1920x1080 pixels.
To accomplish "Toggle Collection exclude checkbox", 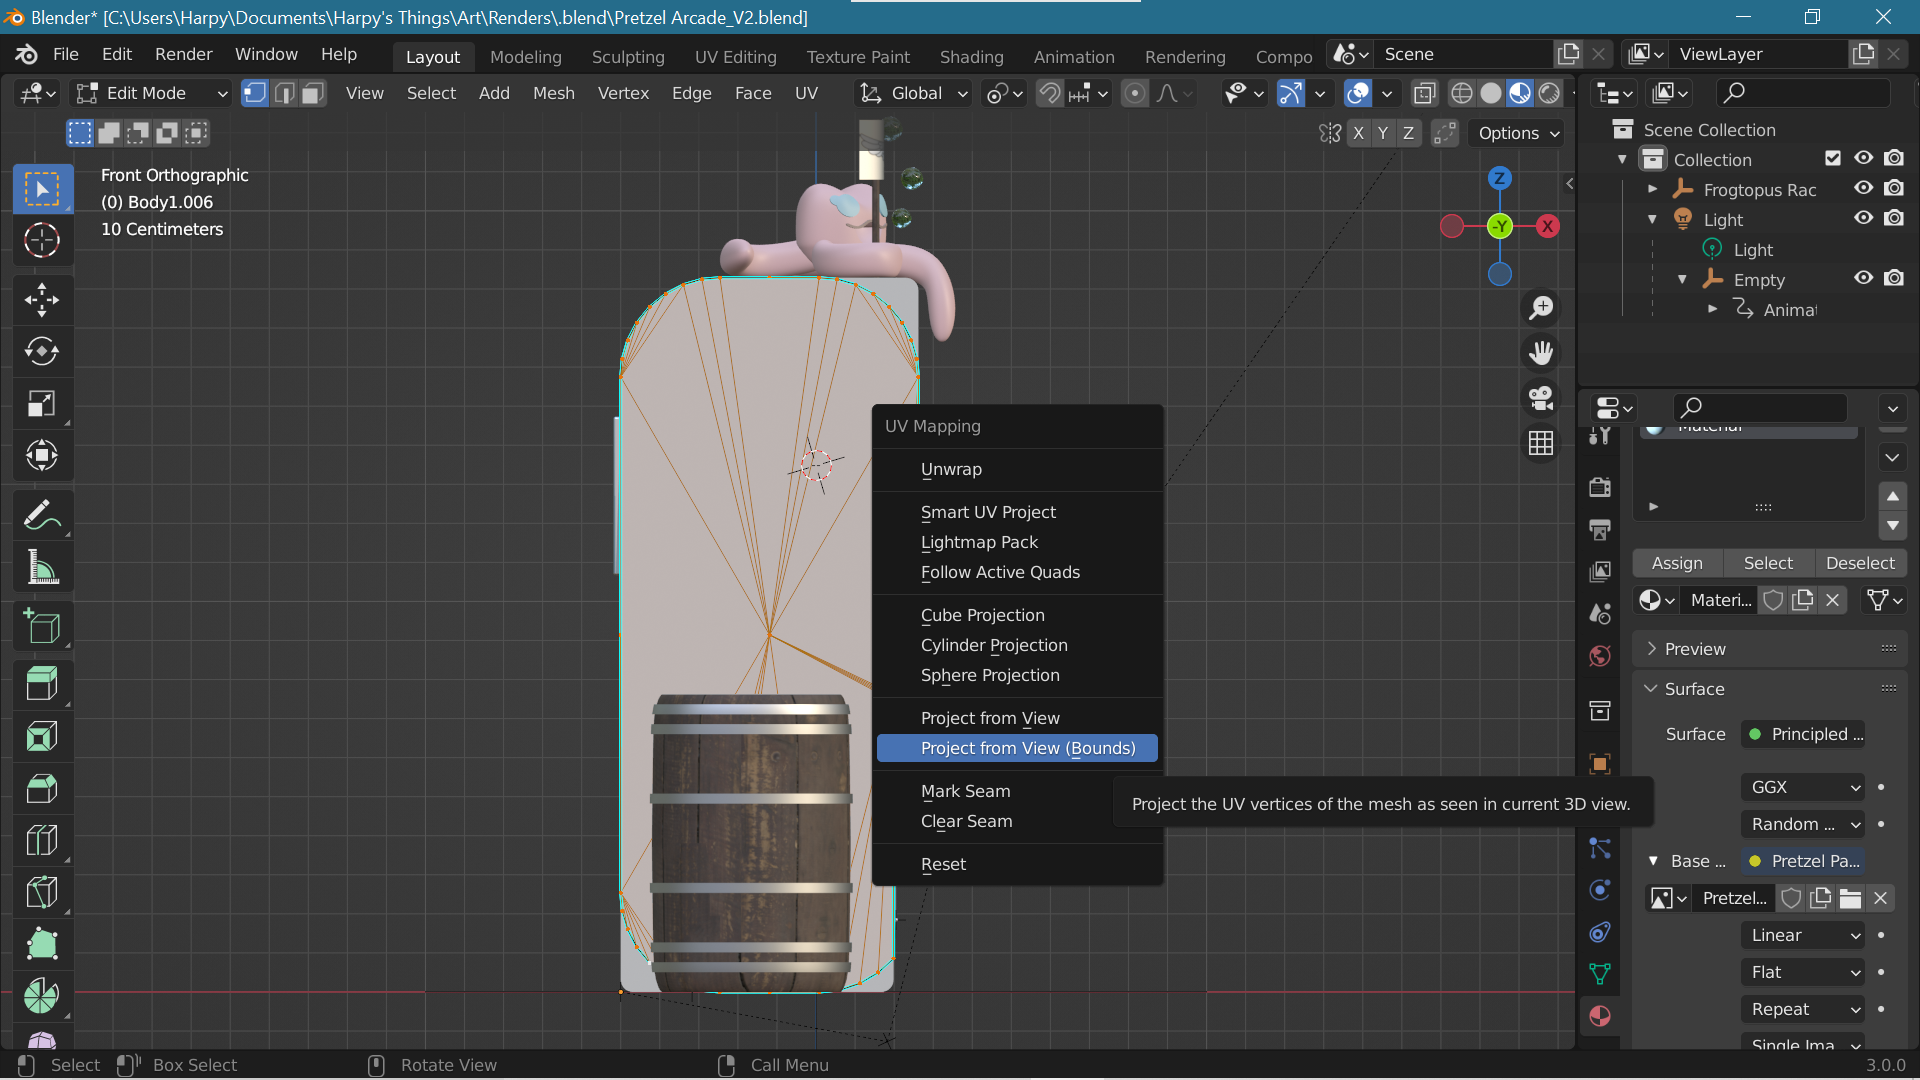I will (1833, 158).
